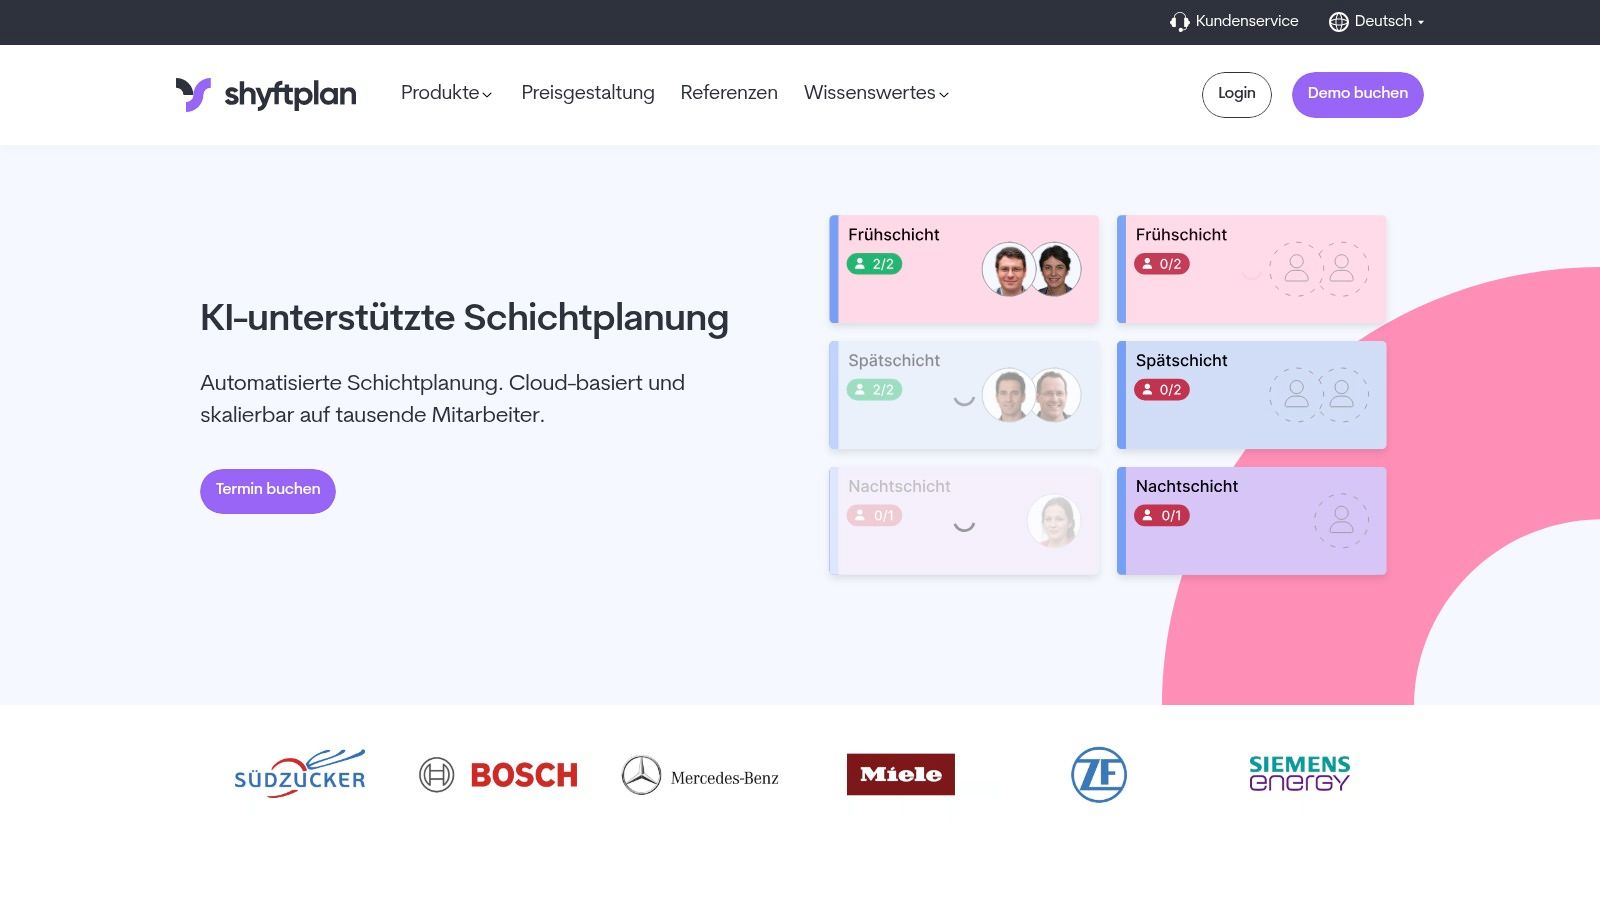Click the 'Automatisierte Schichtplanung' subtitle text

[x=442, y=398]
